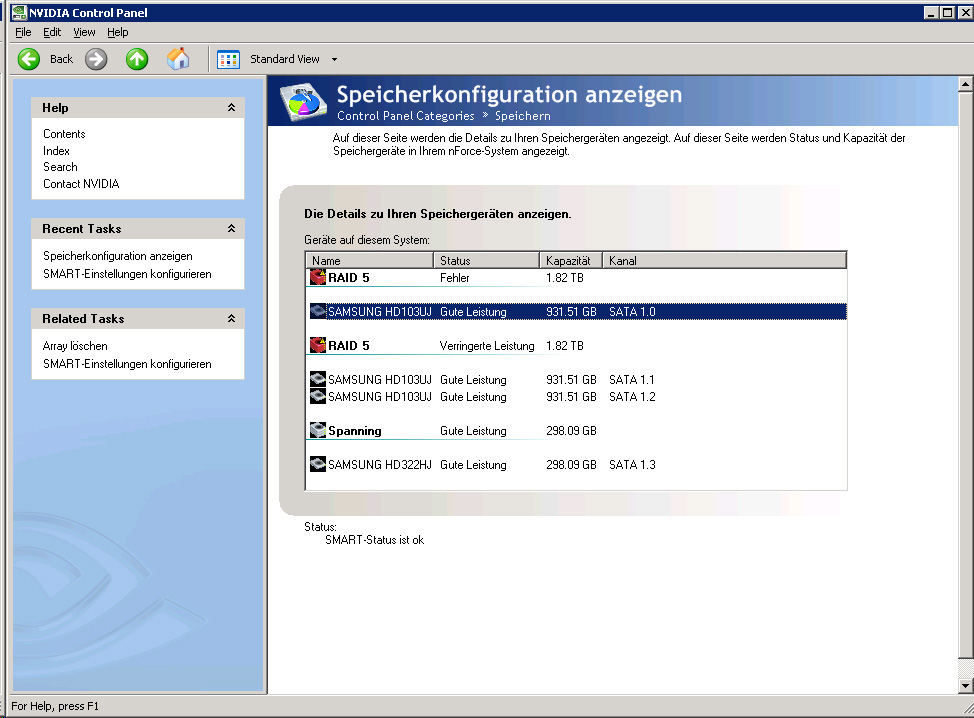Viewport: 974px width, 718px height.
Task: Open Speicherkonfiguration anzeigen in Recent Tasks
Action: coord(117,256)
